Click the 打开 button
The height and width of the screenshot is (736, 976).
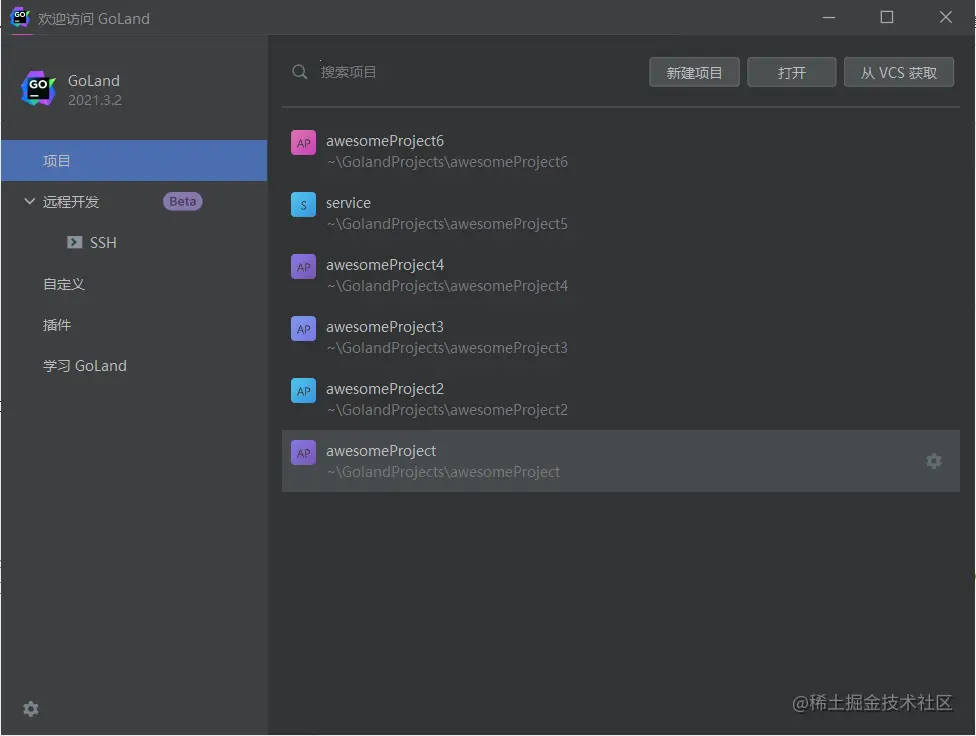pos(791,73)
